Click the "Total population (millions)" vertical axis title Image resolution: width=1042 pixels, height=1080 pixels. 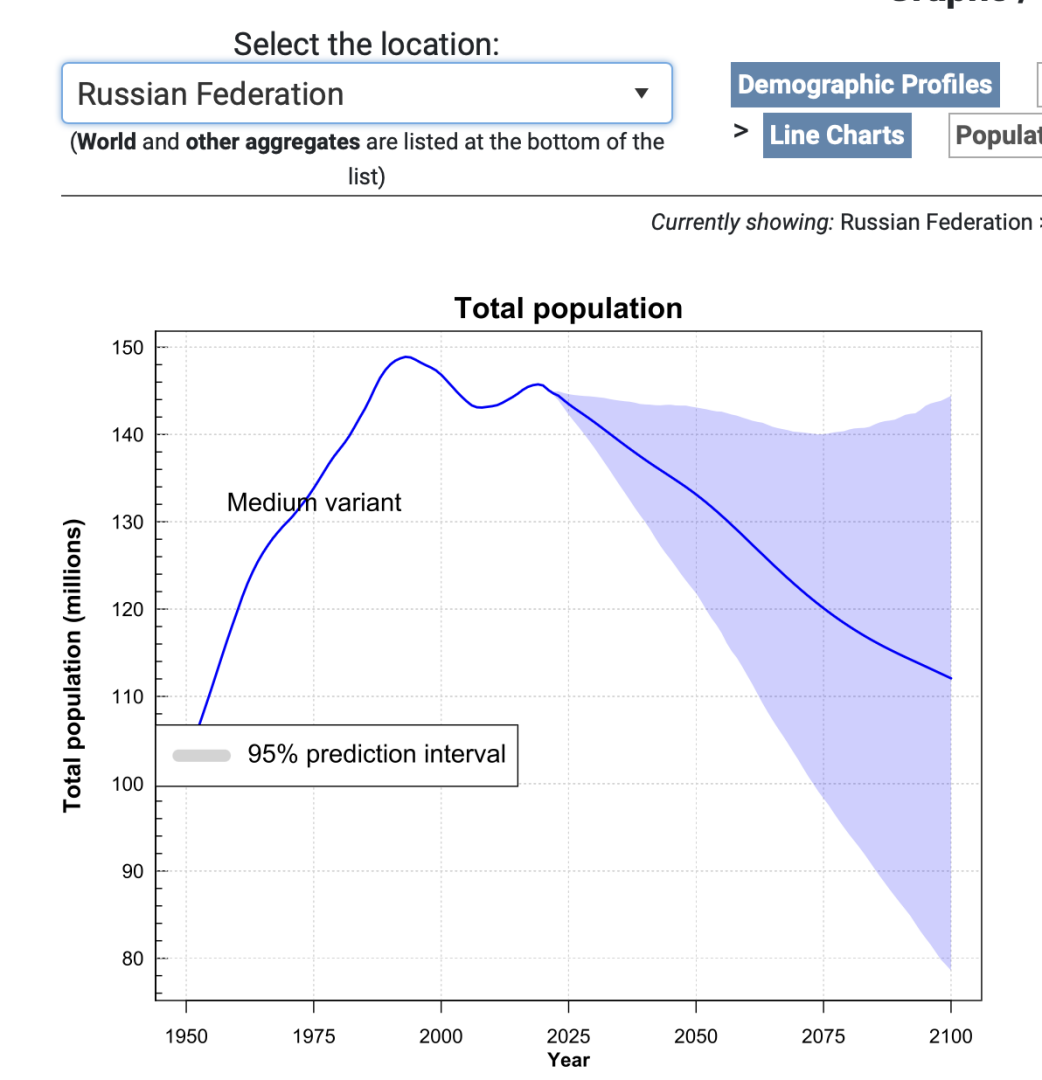(x=72, y=665)
